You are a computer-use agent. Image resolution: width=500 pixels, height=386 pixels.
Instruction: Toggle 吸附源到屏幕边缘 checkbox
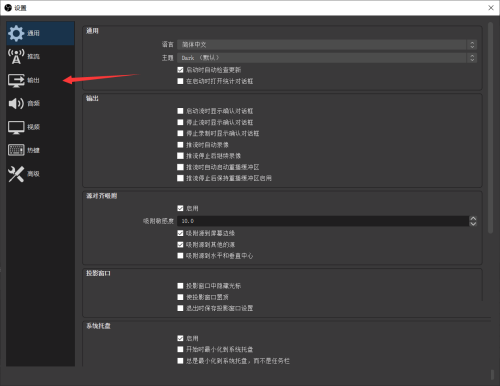click(180, 233)
